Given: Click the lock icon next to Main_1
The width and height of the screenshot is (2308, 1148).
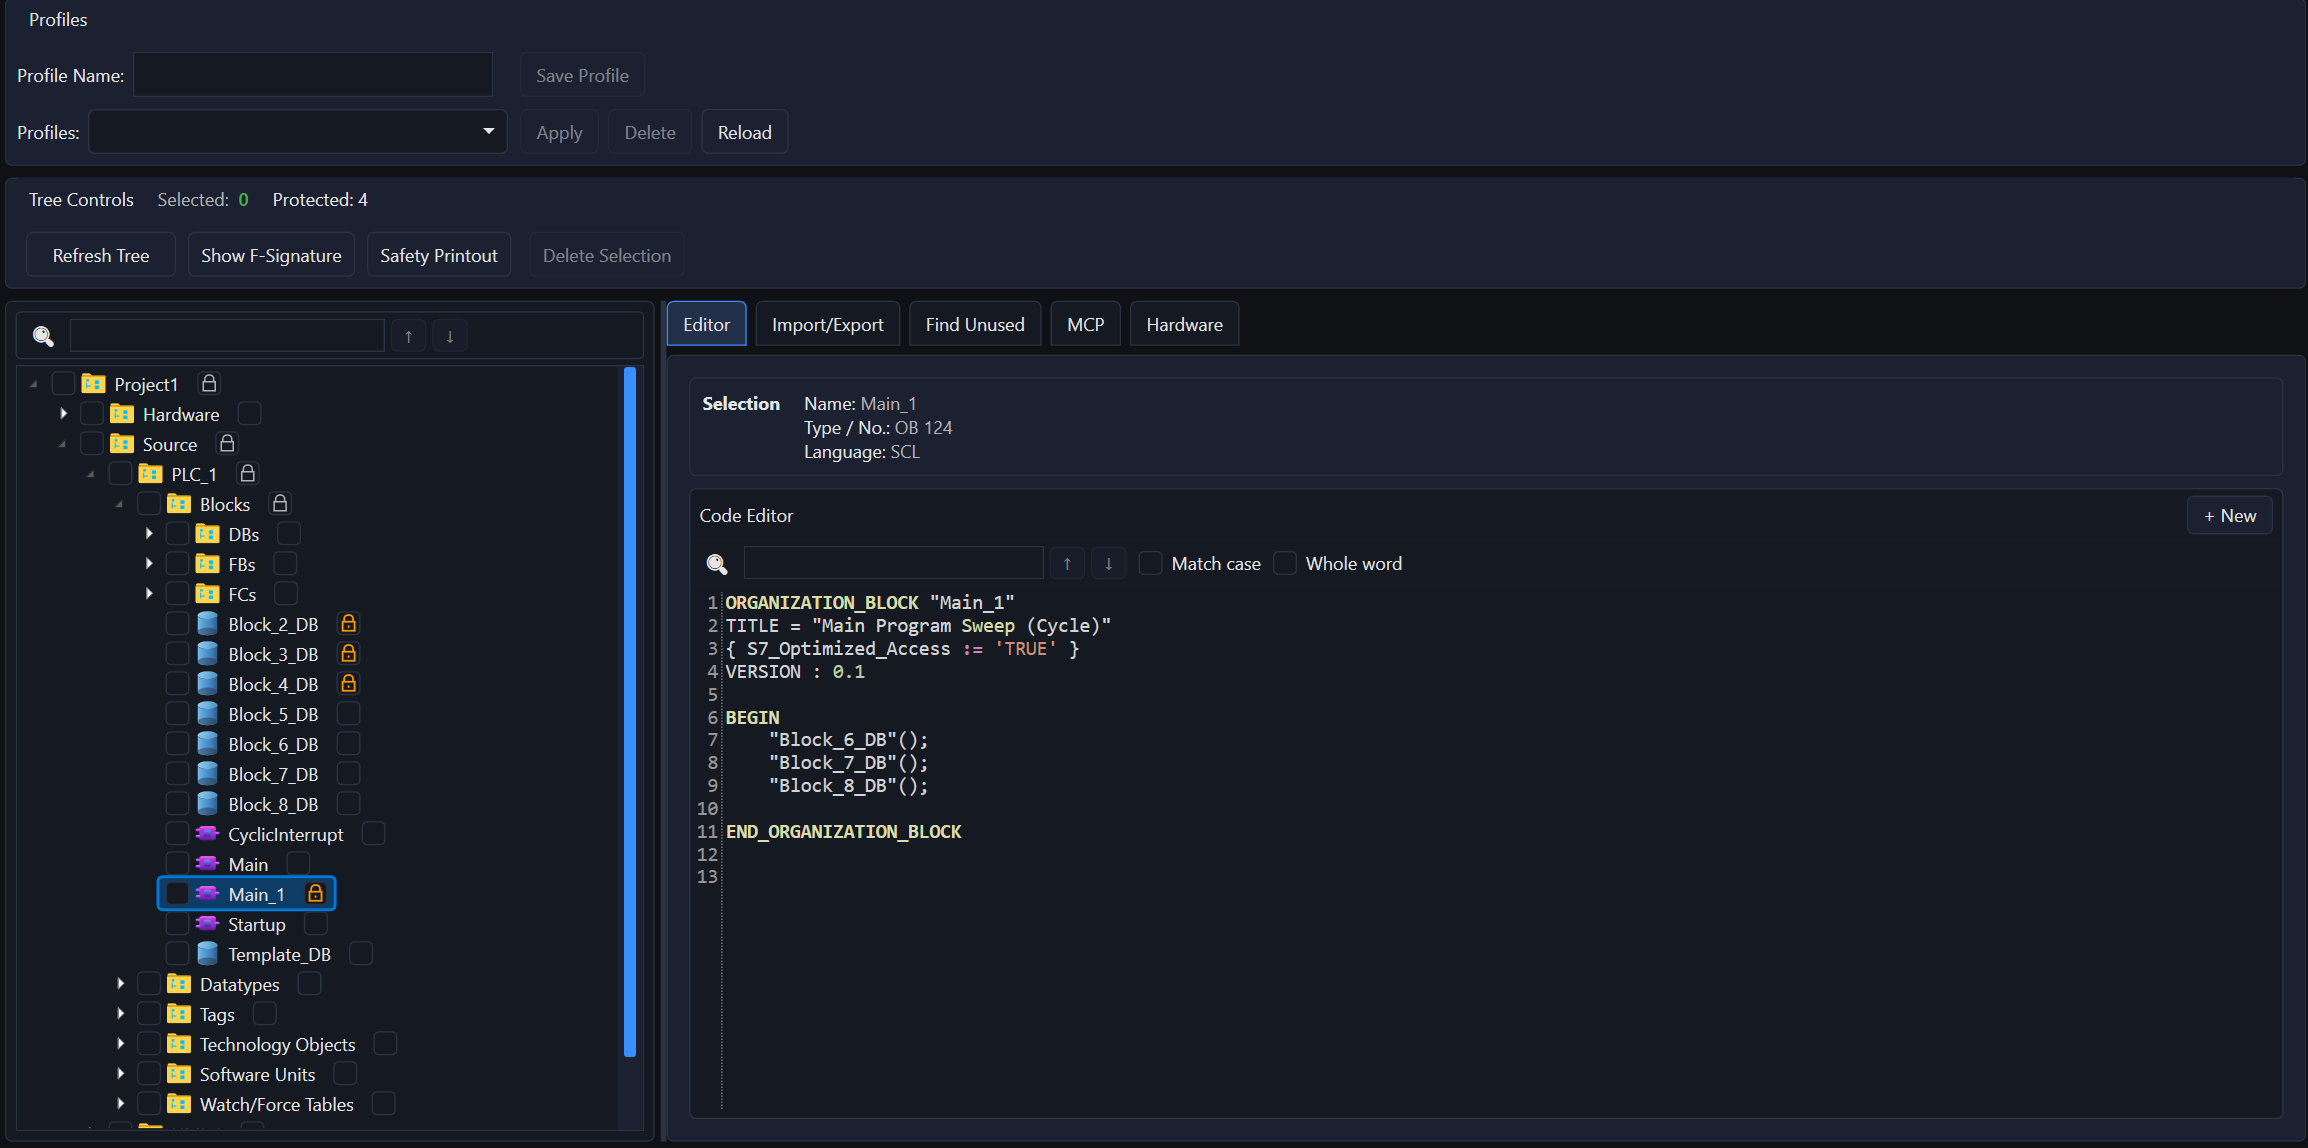Looking at the screenshot, I should pos(315,894).
